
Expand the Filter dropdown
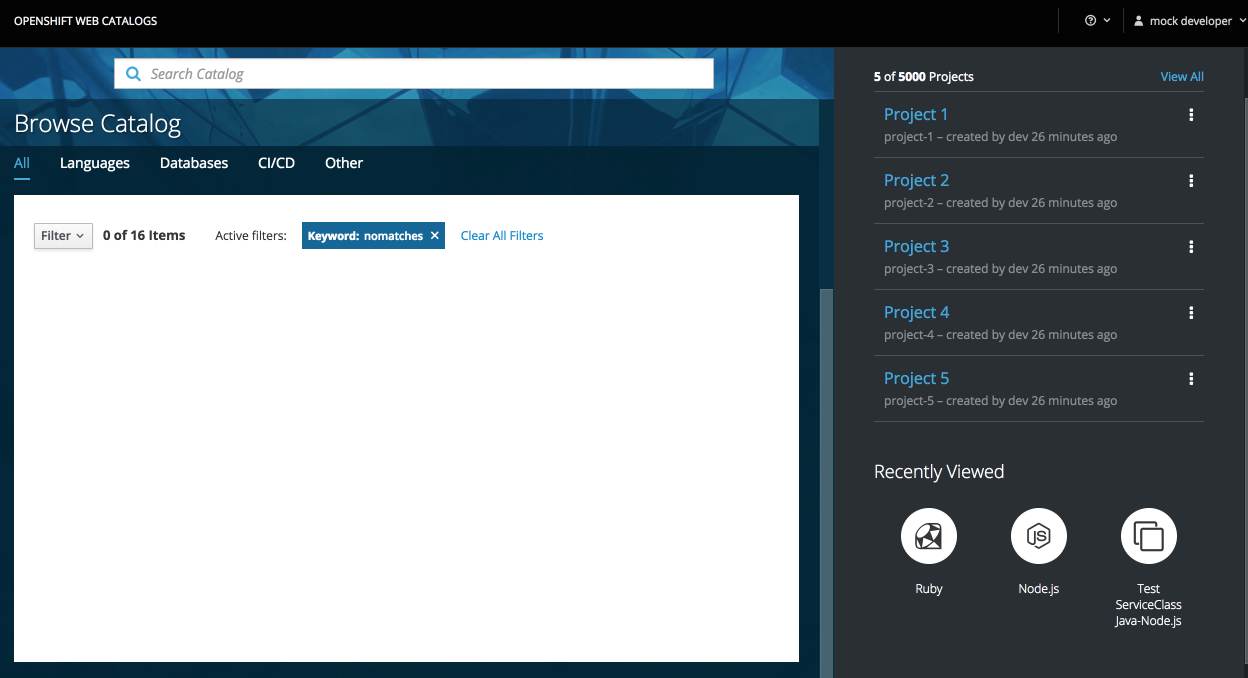tap(62, 235)
